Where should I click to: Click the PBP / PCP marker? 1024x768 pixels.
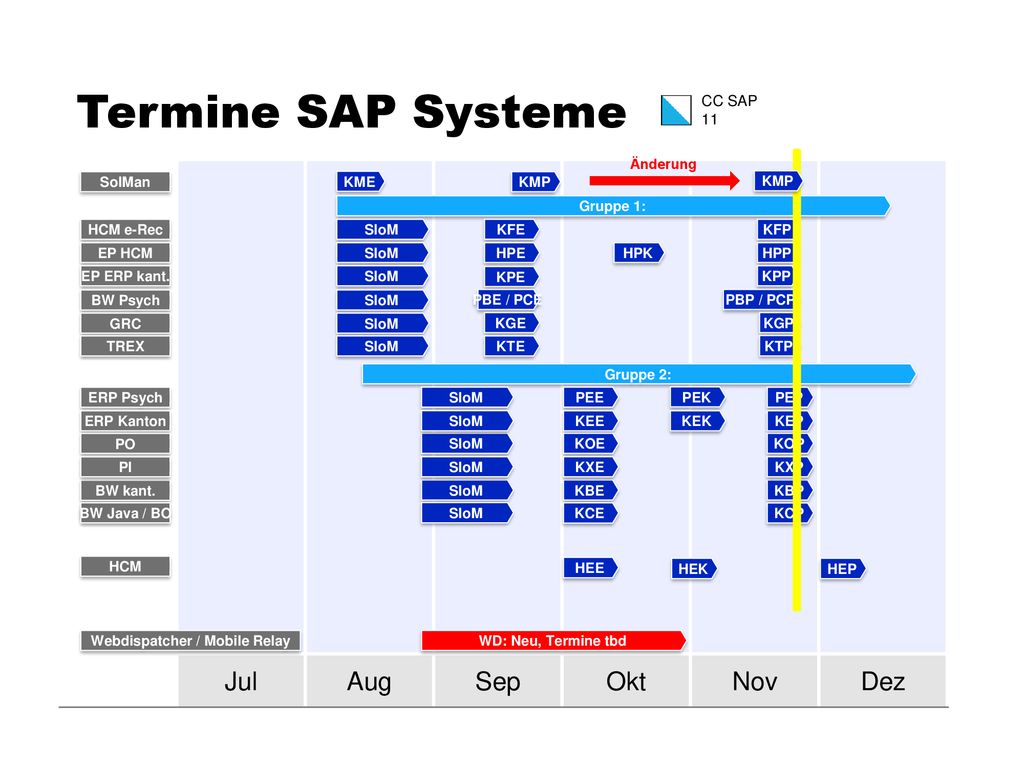pyautogui.click(x=758, y=300)
